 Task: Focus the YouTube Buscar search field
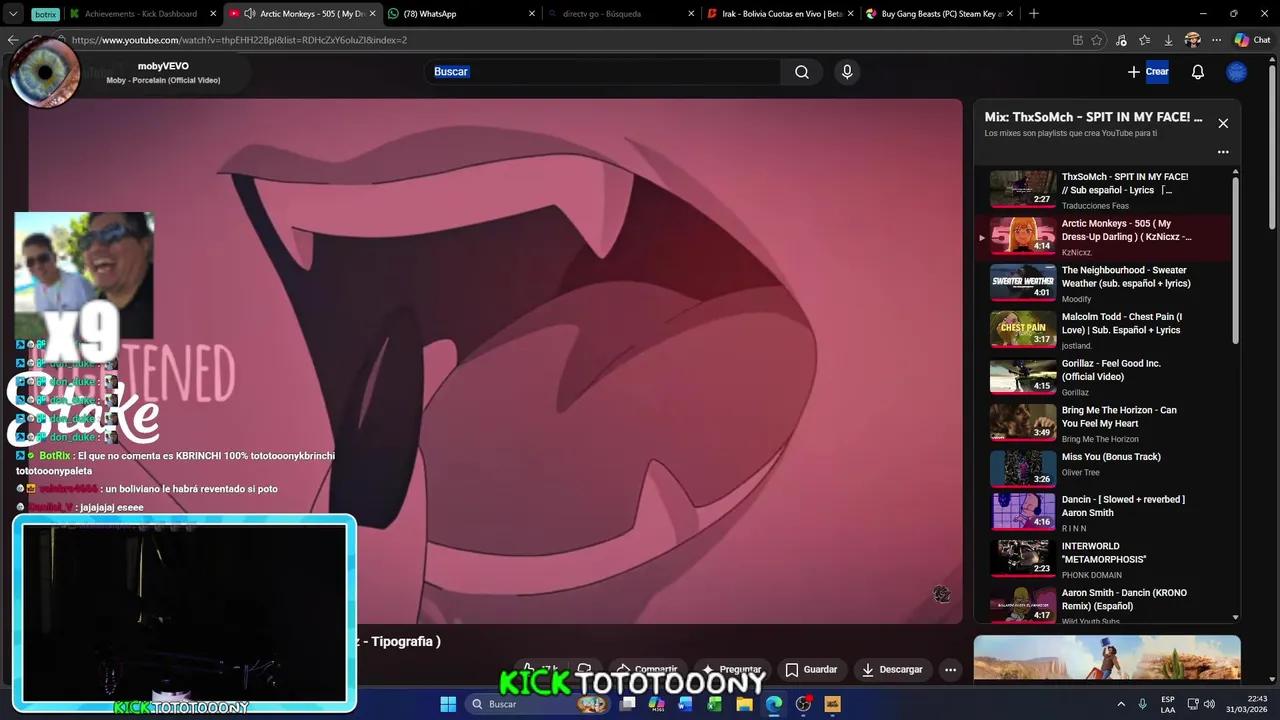pyautogui.click(x=602, y=72)
